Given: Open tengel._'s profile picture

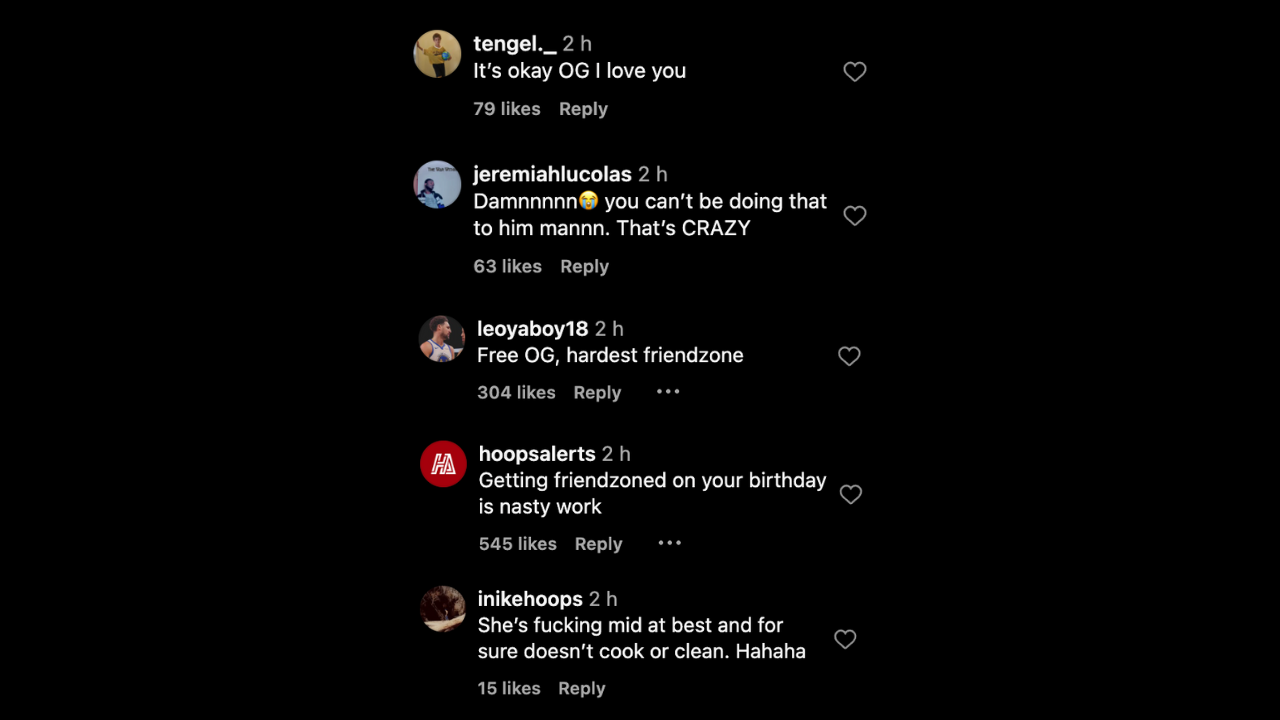Looking at the screenshot, I should [437, 54].
